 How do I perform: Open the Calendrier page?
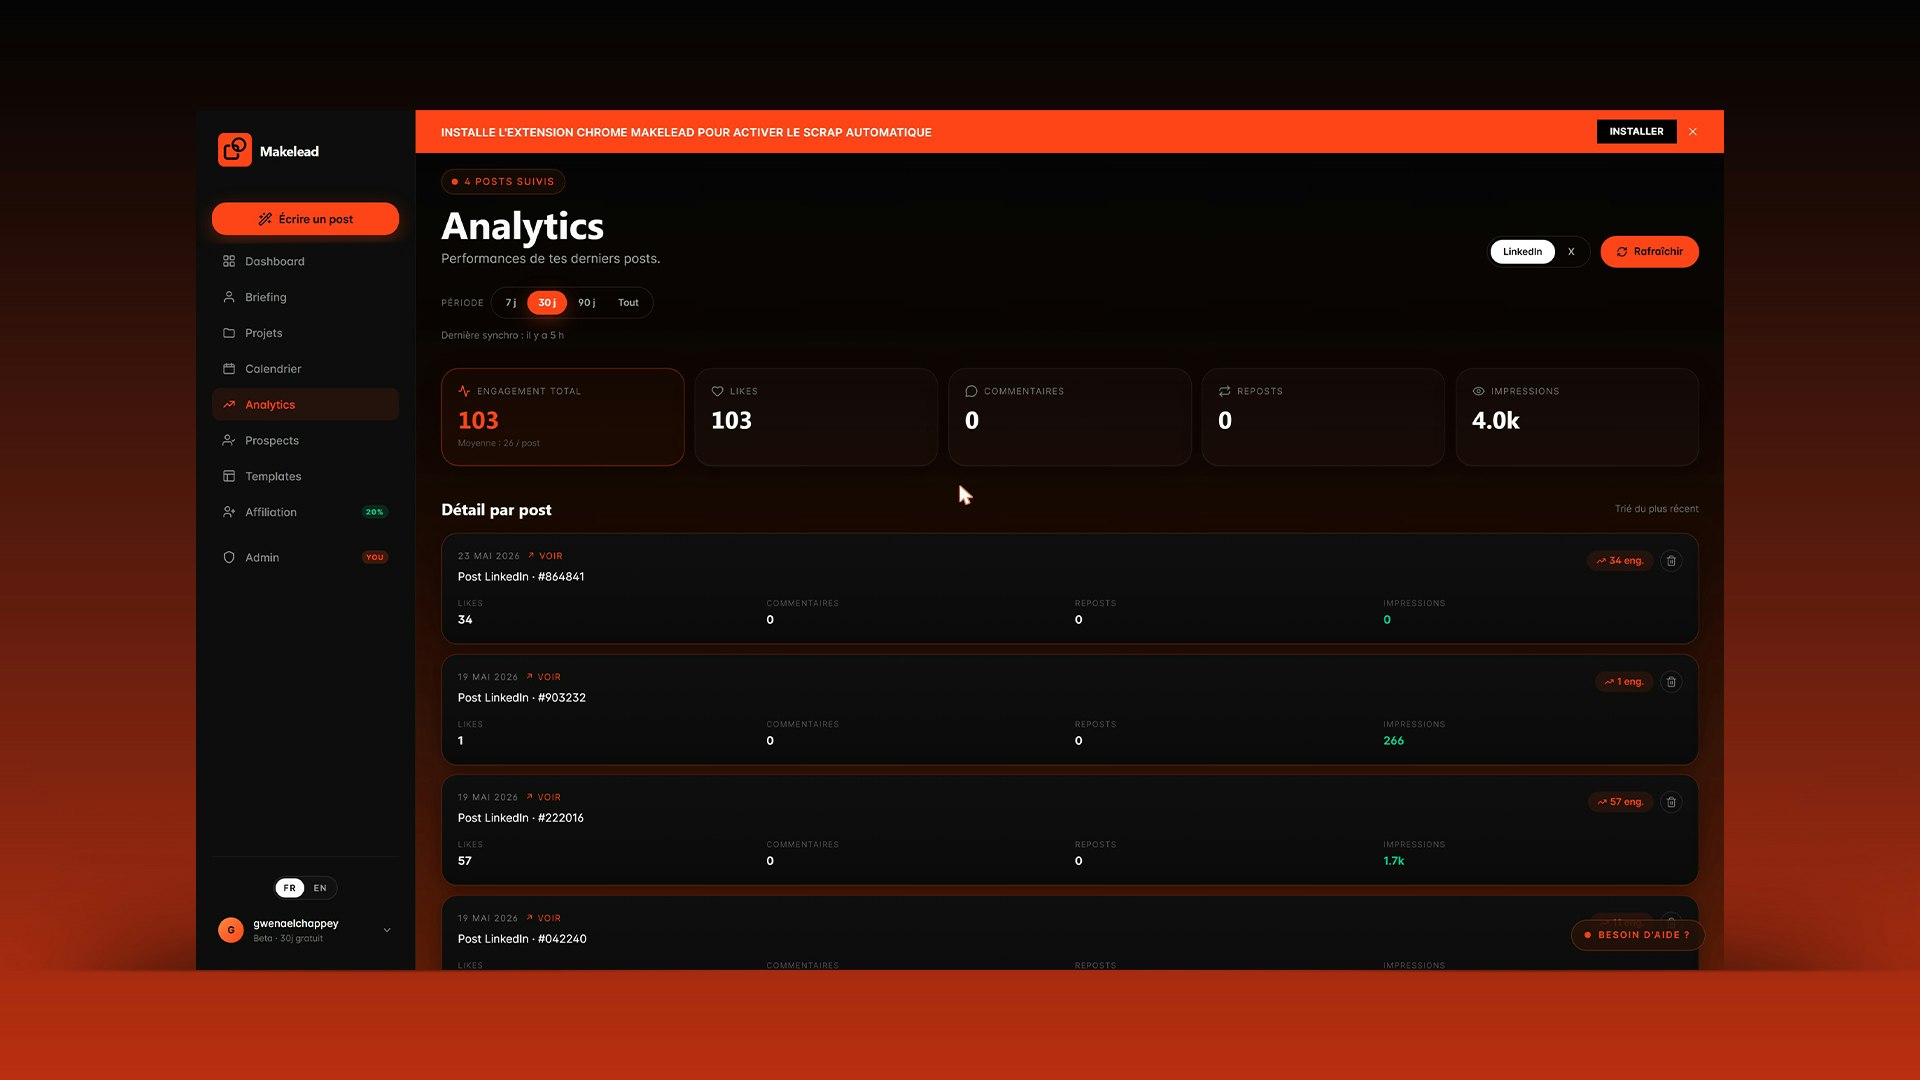(x=305, y=369)
